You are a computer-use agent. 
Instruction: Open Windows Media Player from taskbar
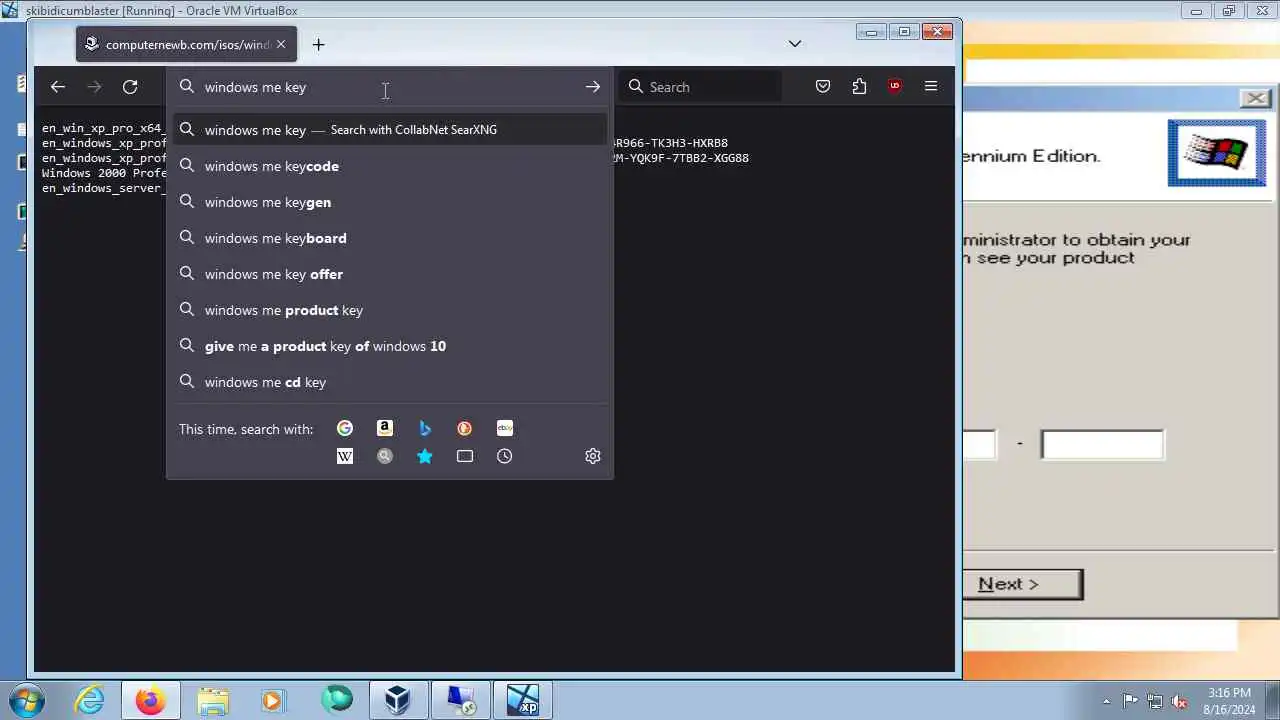click(272, 700)
